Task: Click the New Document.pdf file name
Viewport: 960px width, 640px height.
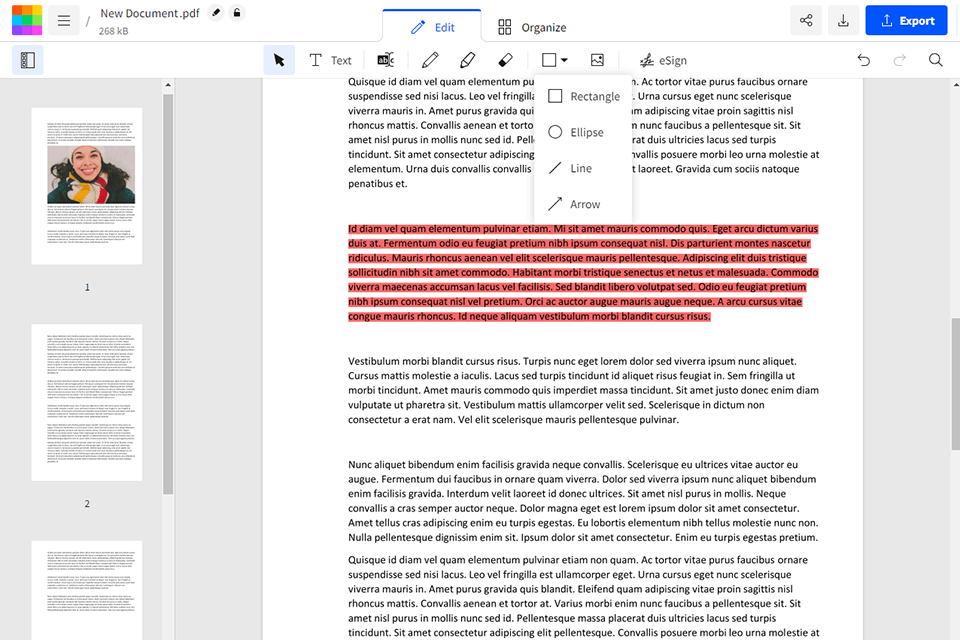Action: 150,13
